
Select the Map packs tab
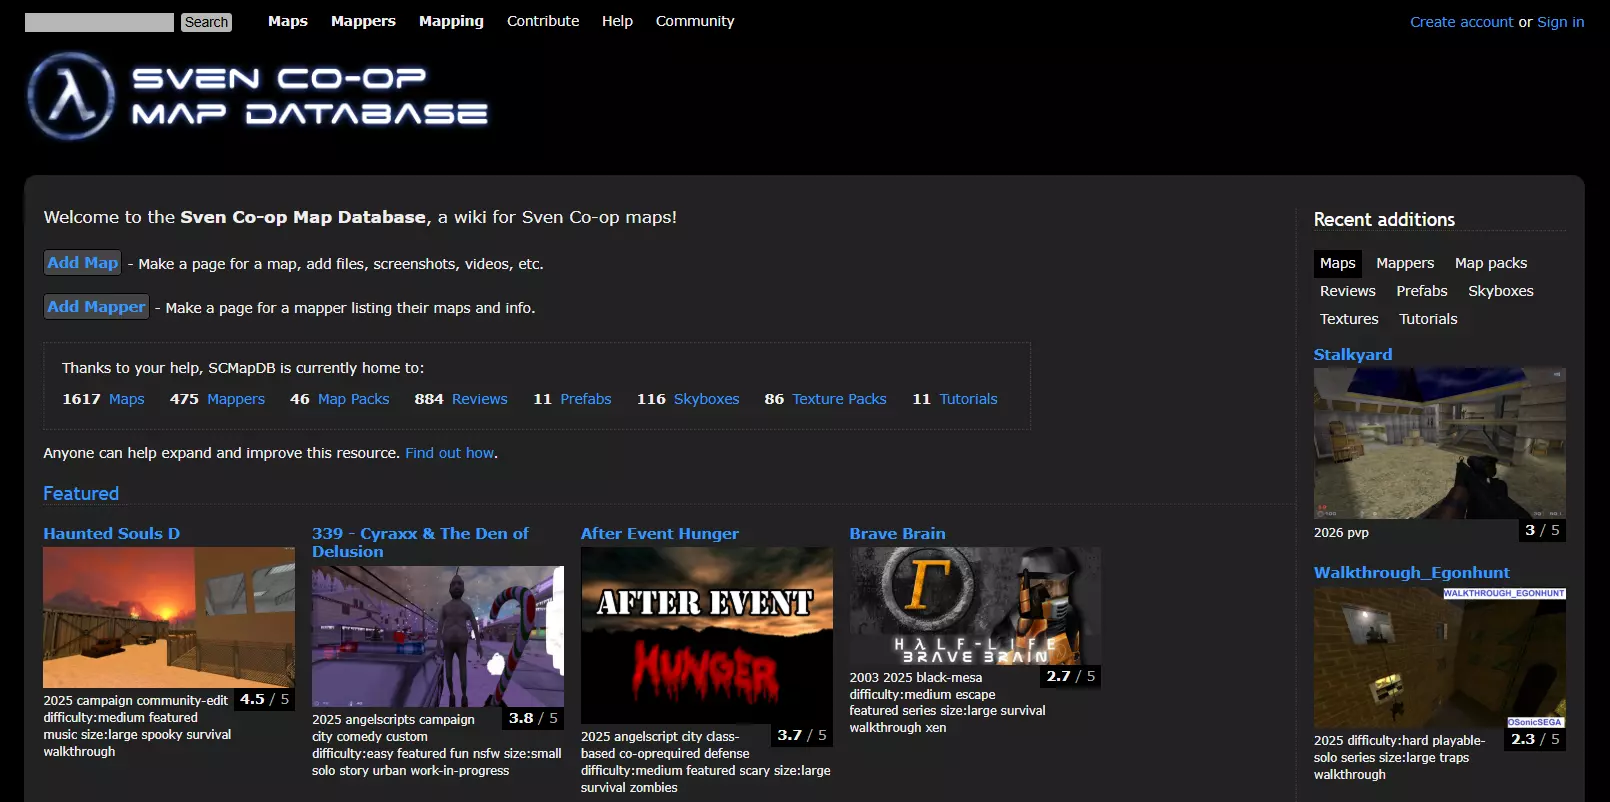coord(1491,263)
